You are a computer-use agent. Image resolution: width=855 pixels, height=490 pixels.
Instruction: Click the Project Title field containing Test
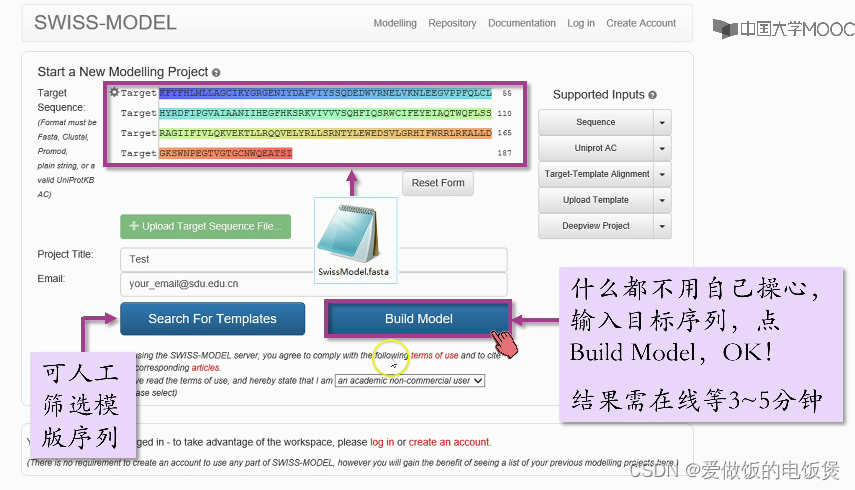click(x=314, y=259)
